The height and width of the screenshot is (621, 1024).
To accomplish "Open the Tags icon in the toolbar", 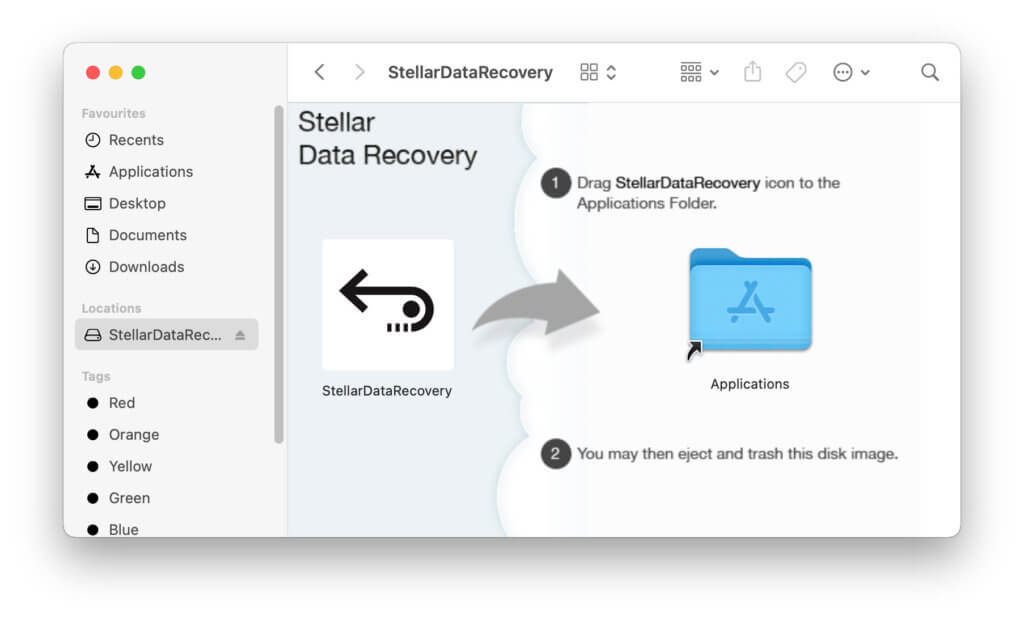I will [796, 72].
